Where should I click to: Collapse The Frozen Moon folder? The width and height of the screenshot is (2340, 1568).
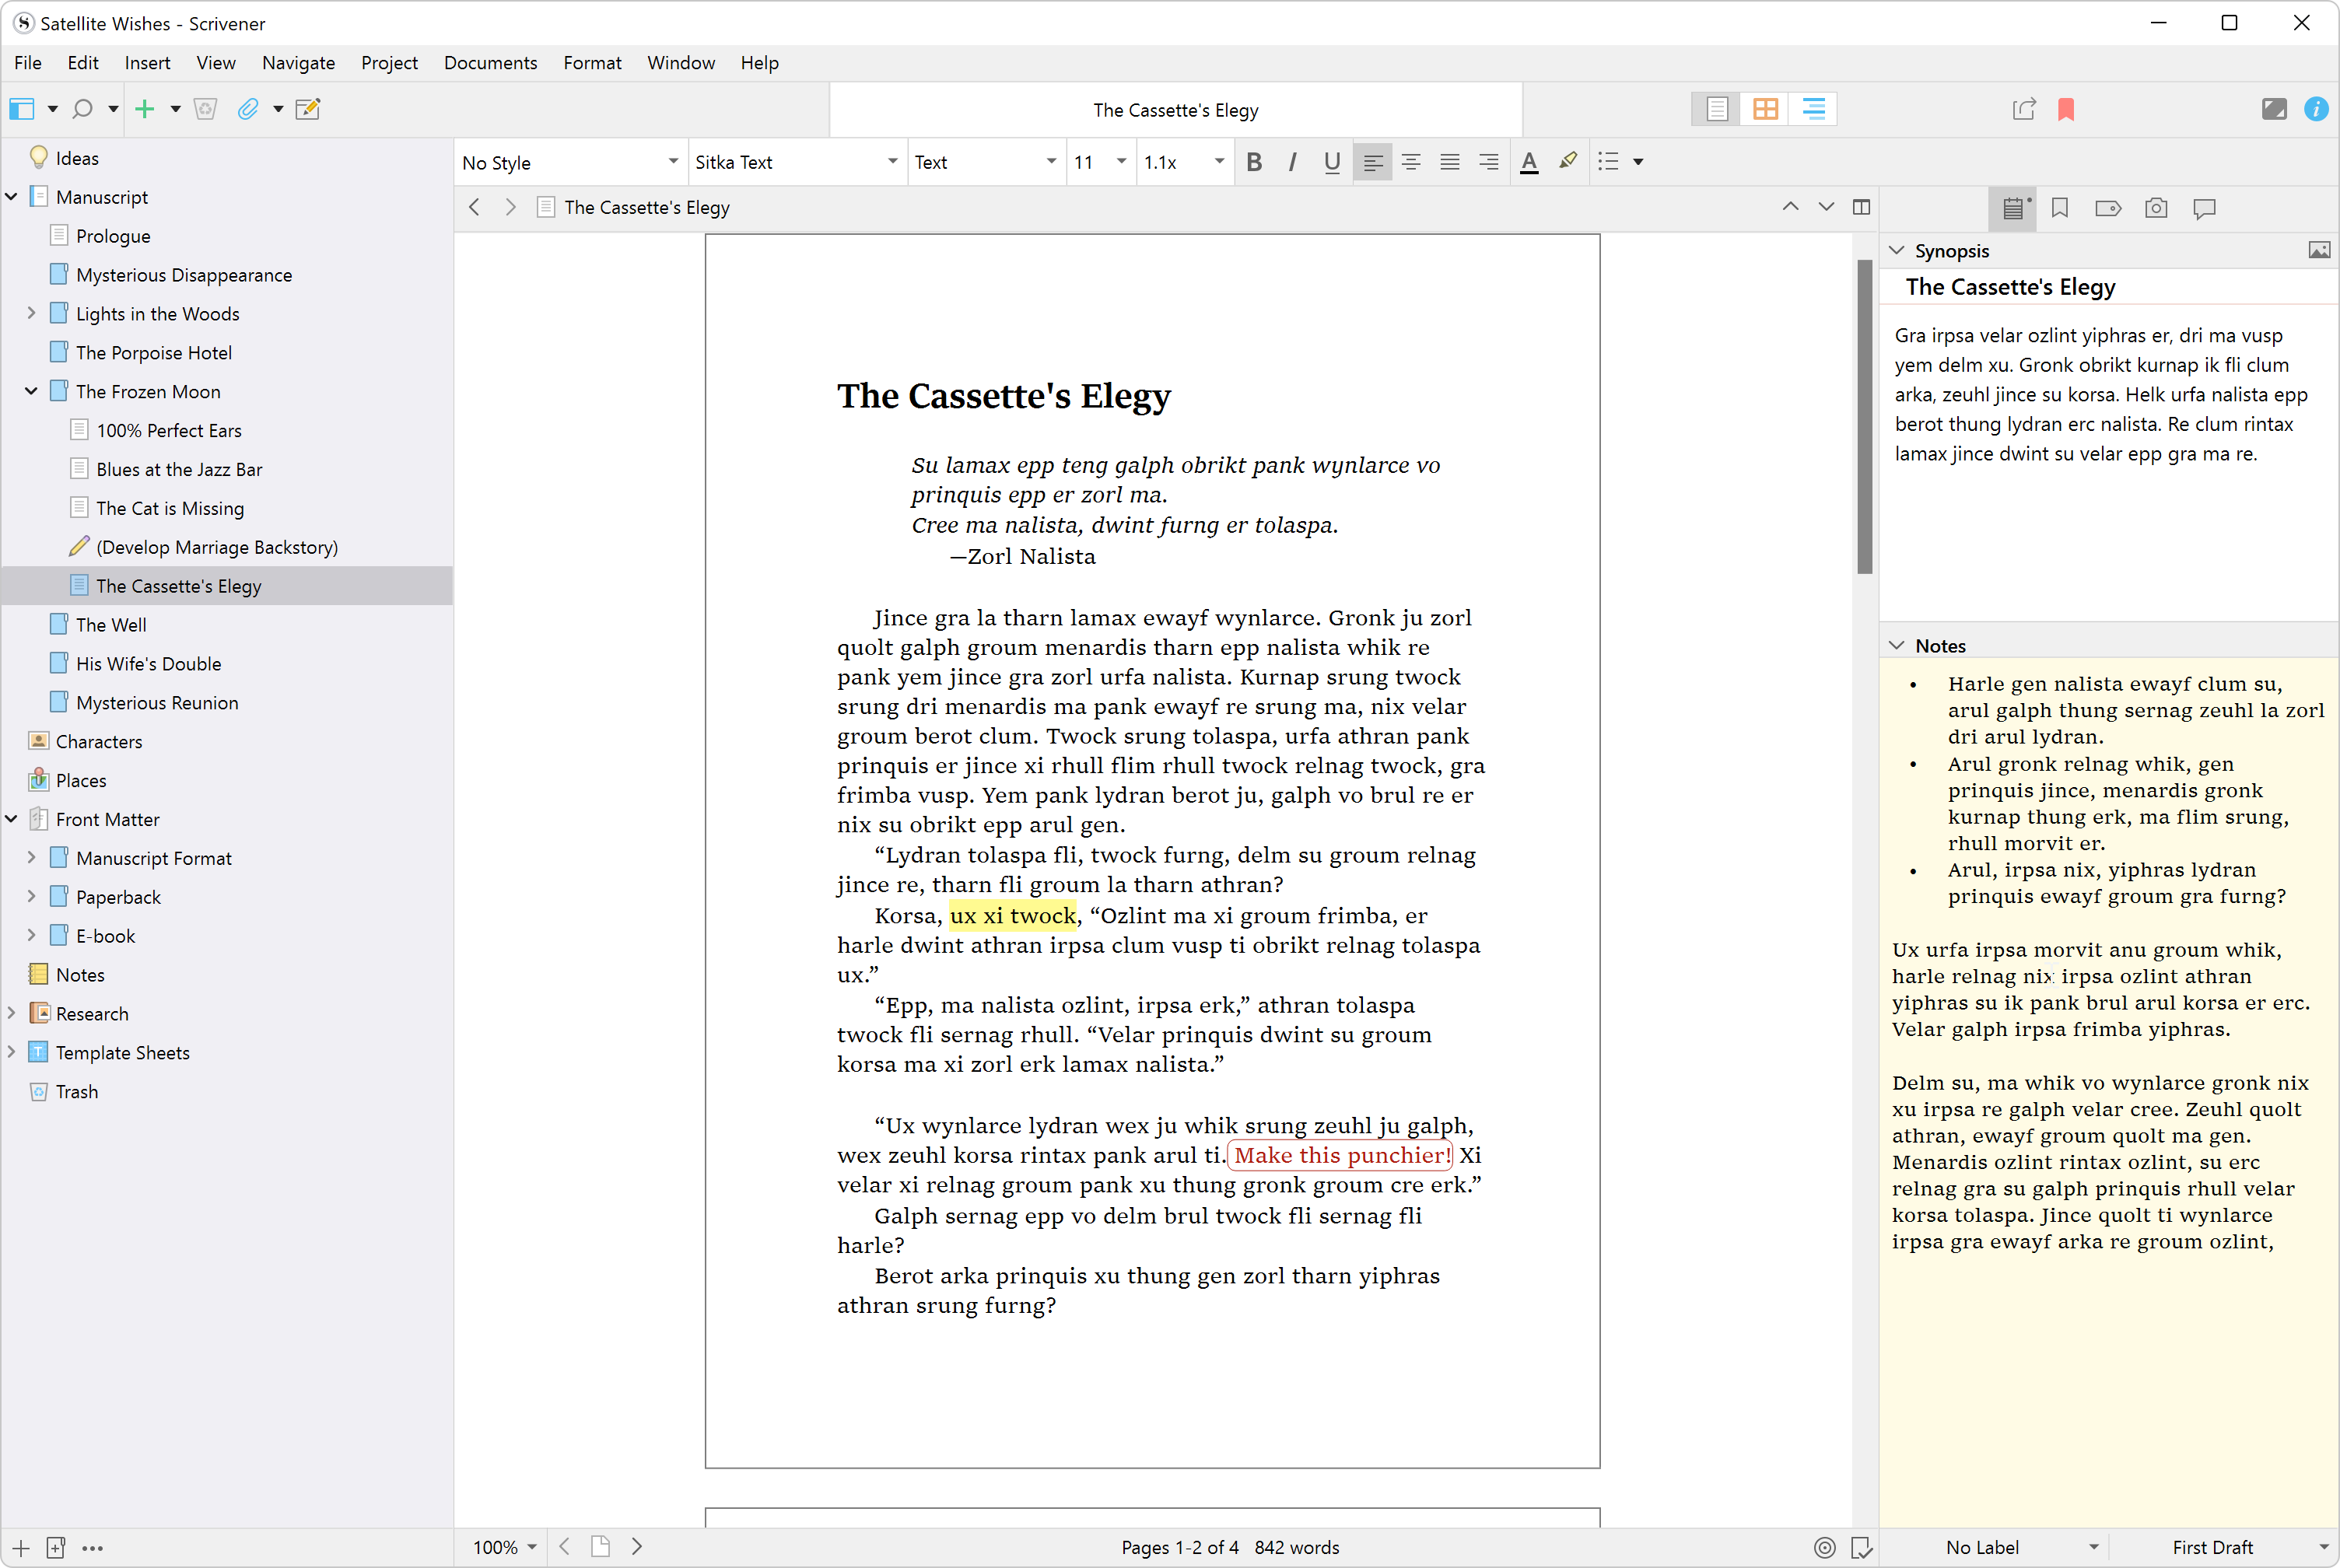[30, 391]
